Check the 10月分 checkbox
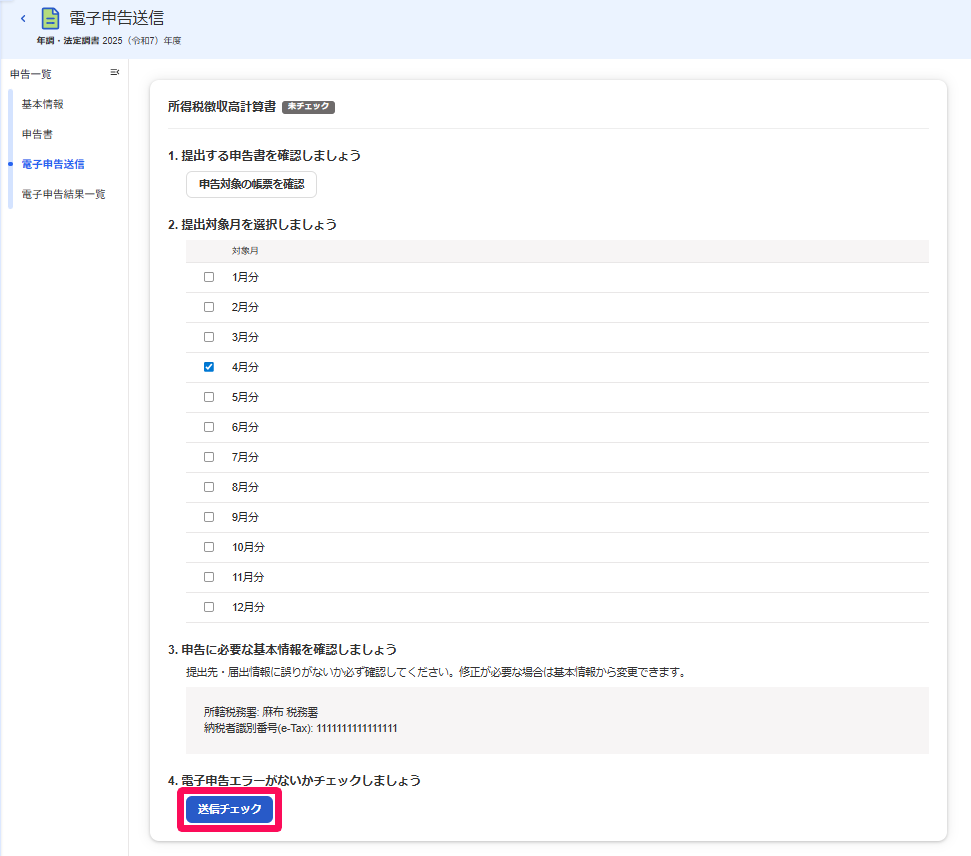 coord(209,547)
